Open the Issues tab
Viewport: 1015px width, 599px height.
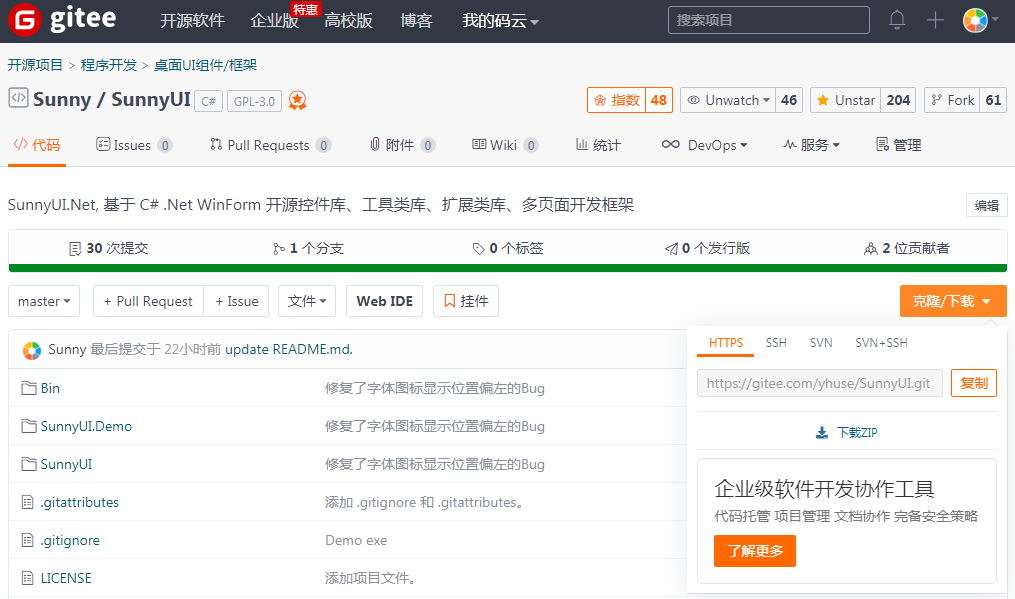(134, 145)
